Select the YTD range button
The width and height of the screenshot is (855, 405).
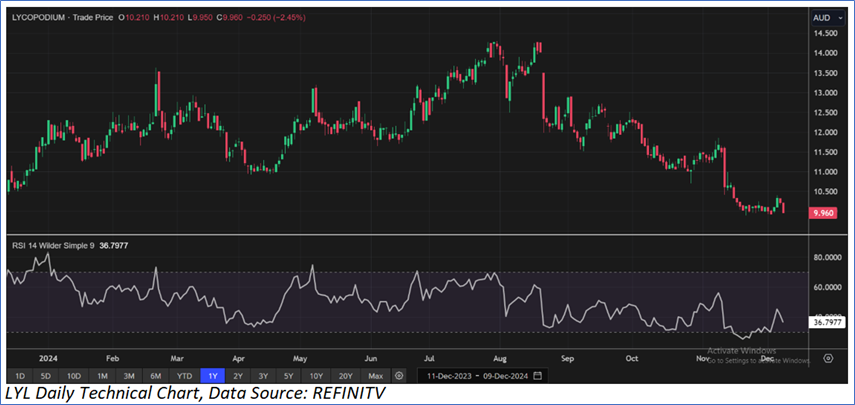[x=184, y=375]
